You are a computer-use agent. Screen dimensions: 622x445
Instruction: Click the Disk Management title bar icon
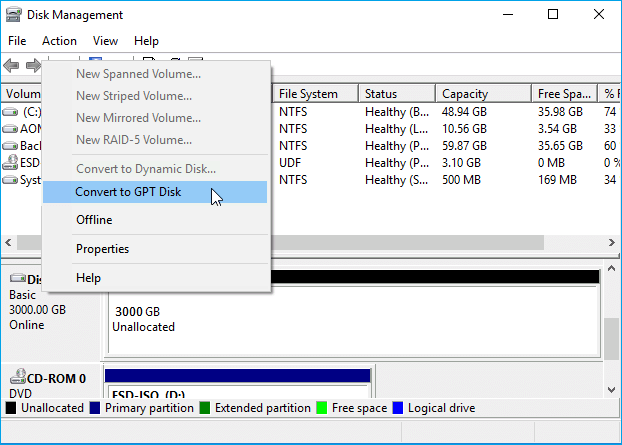coord(14,15)
